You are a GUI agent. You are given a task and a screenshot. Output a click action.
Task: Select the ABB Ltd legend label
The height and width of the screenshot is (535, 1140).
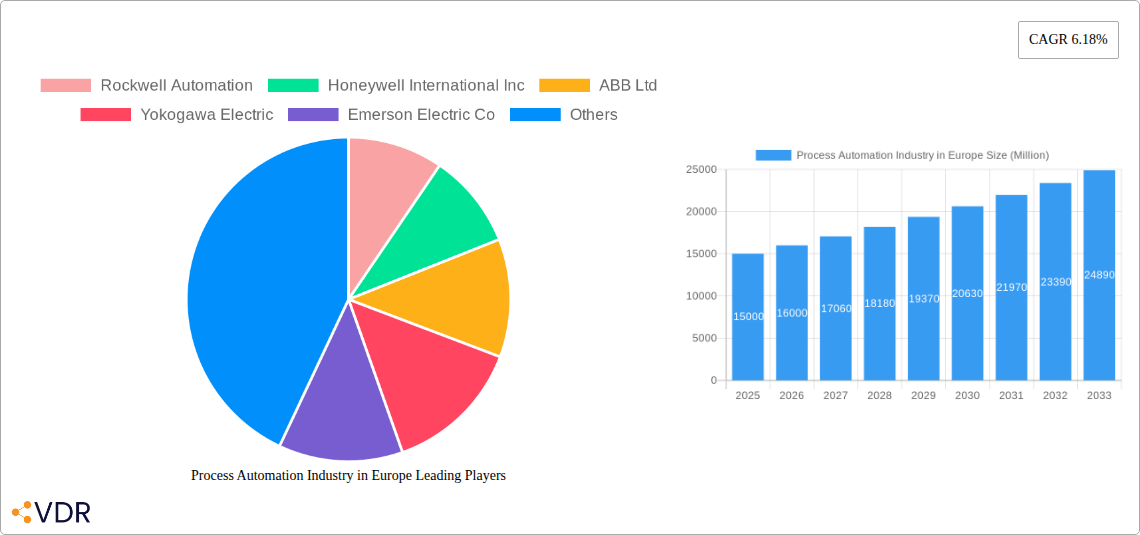click(628, 86)
